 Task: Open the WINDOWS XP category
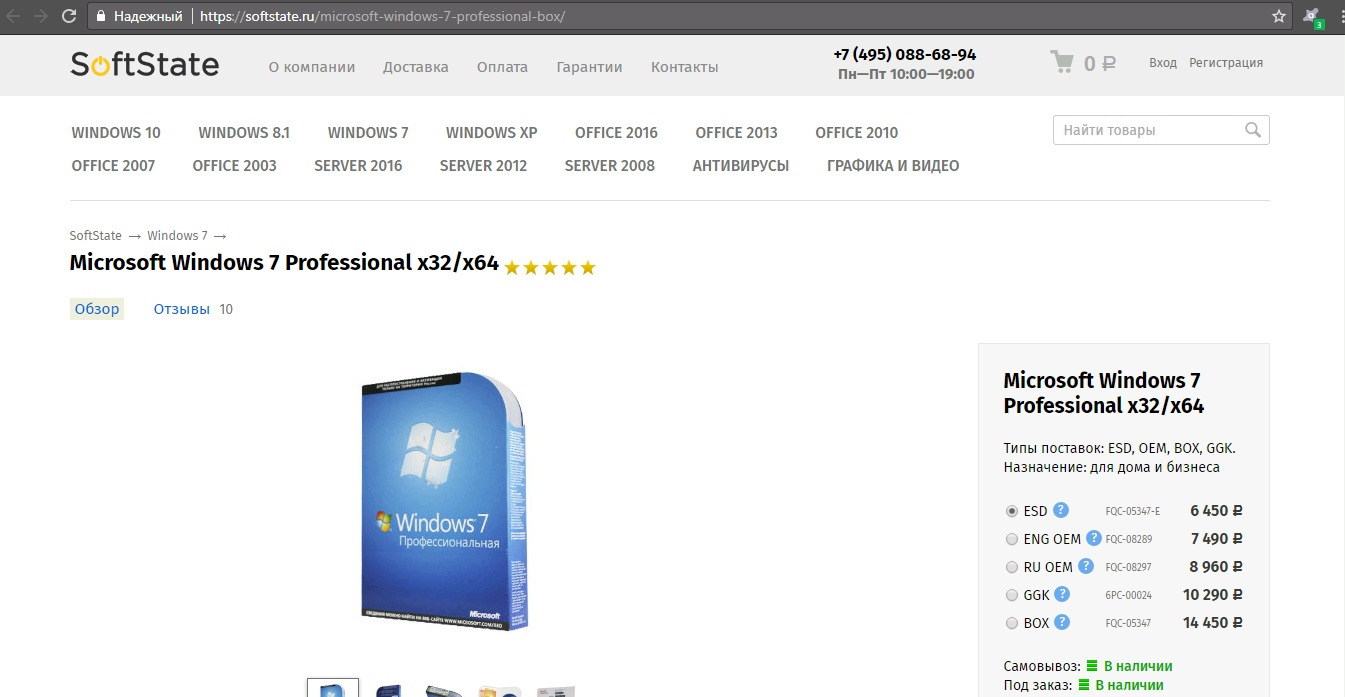tap(492, 133)
